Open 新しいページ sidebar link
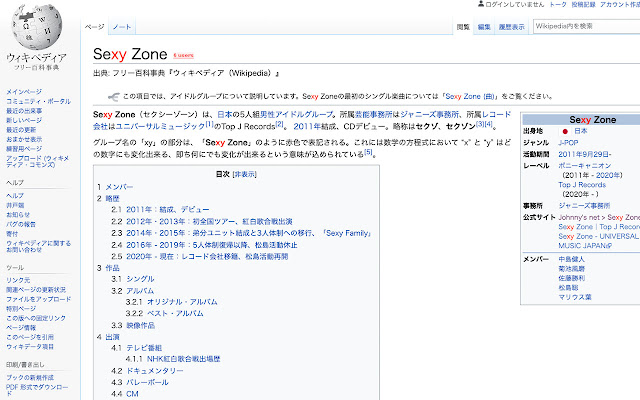Viewport: 640px width, 400px height. tap(24, 120)
